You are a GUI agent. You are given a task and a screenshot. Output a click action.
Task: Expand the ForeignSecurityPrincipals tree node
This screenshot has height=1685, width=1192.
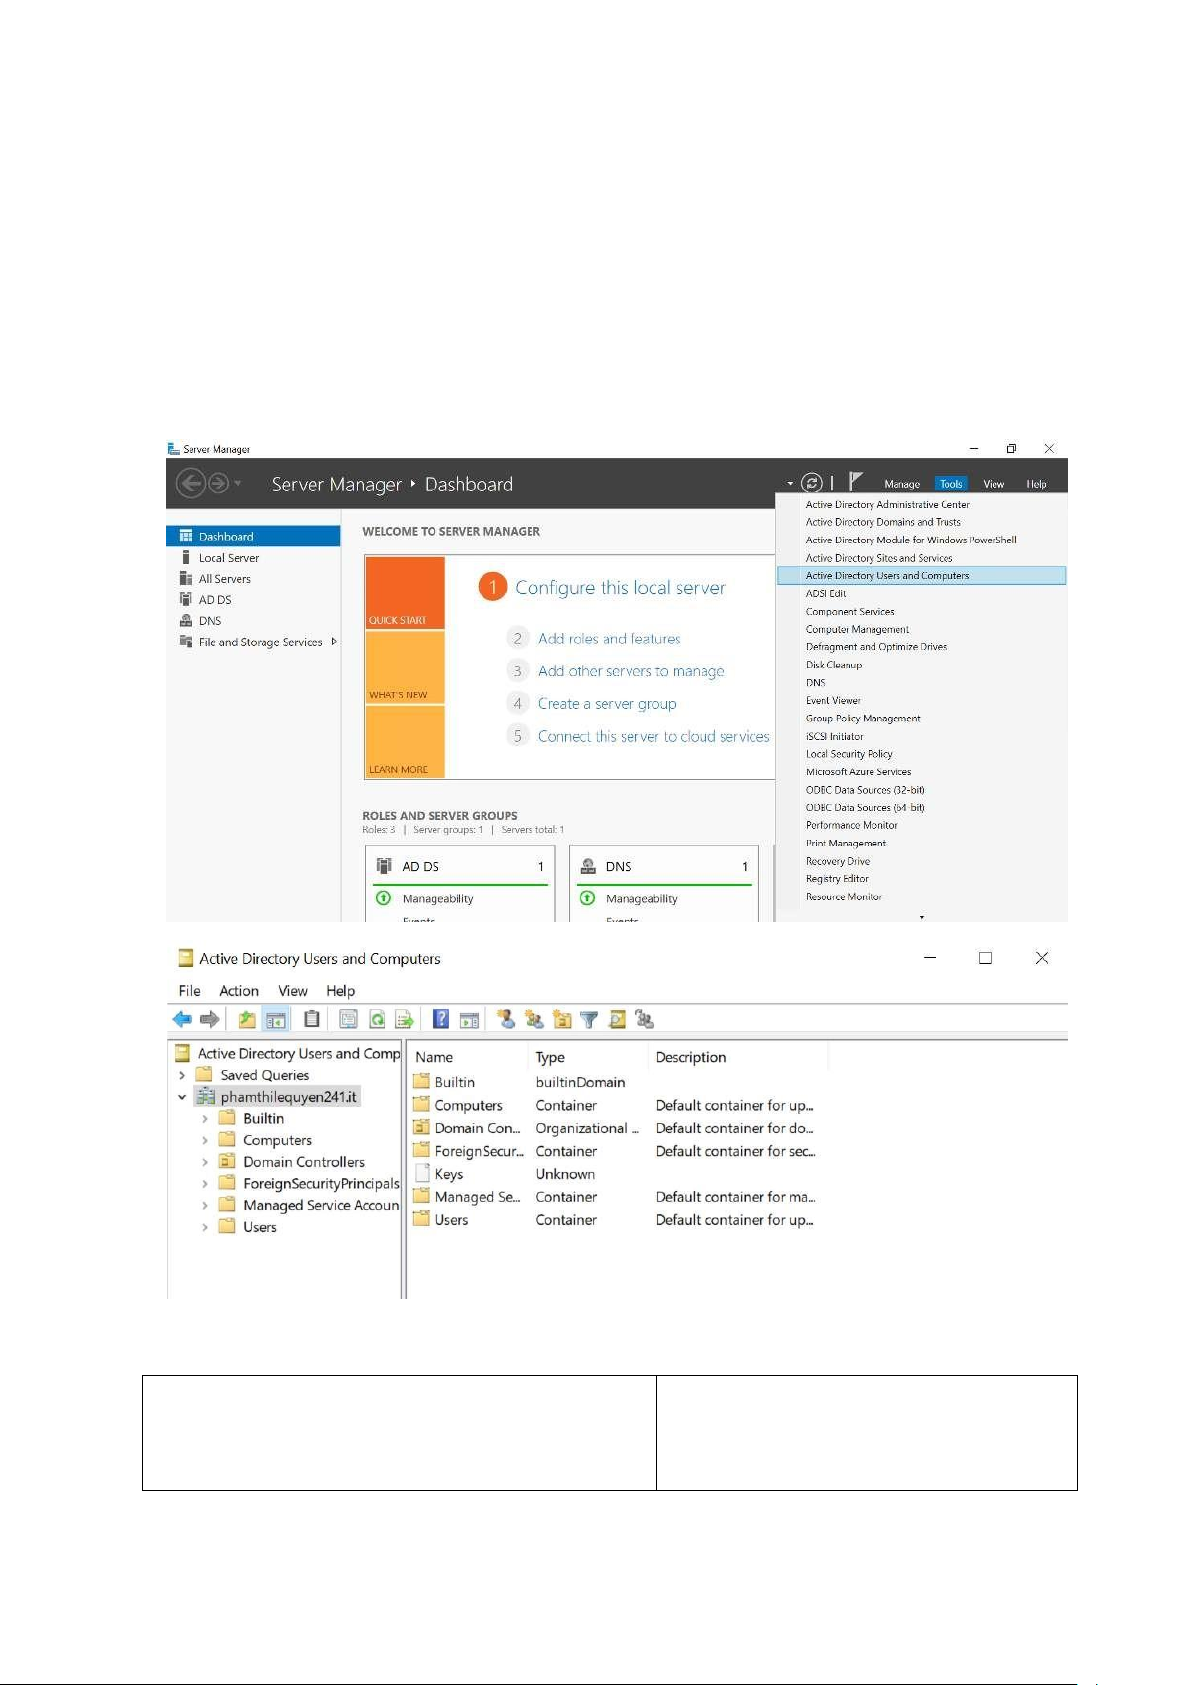coord(205,1184)
